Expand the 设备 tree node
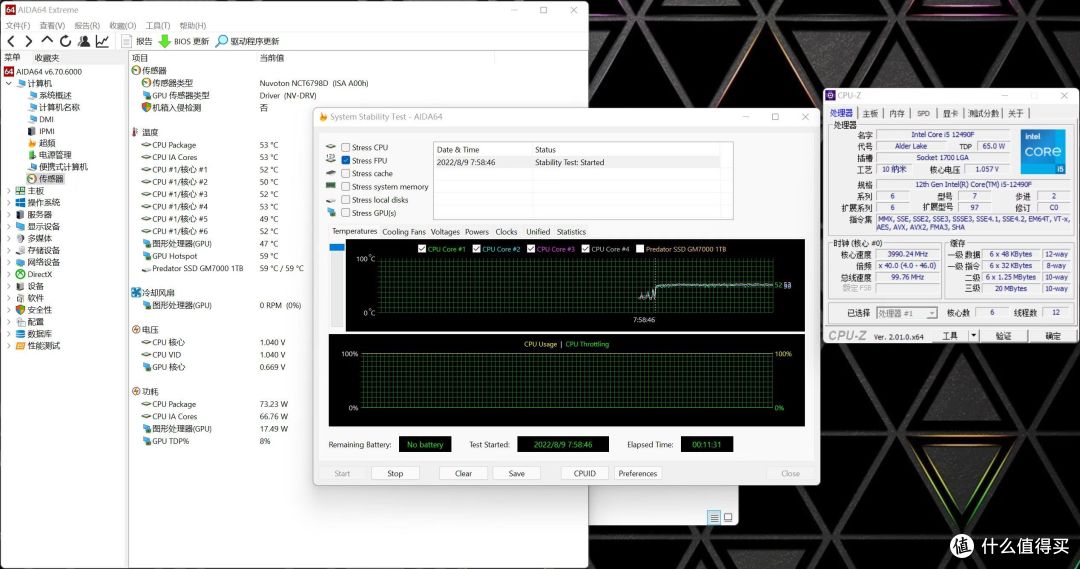 click(9, 287)
